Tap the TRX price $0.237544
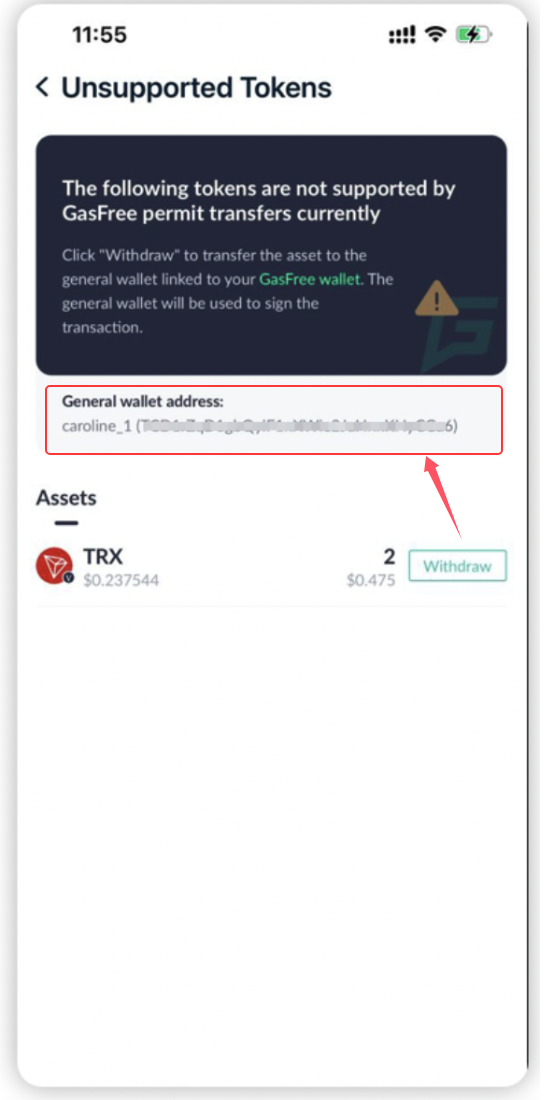The image size is (544, 1100). (x=121, y=580)
